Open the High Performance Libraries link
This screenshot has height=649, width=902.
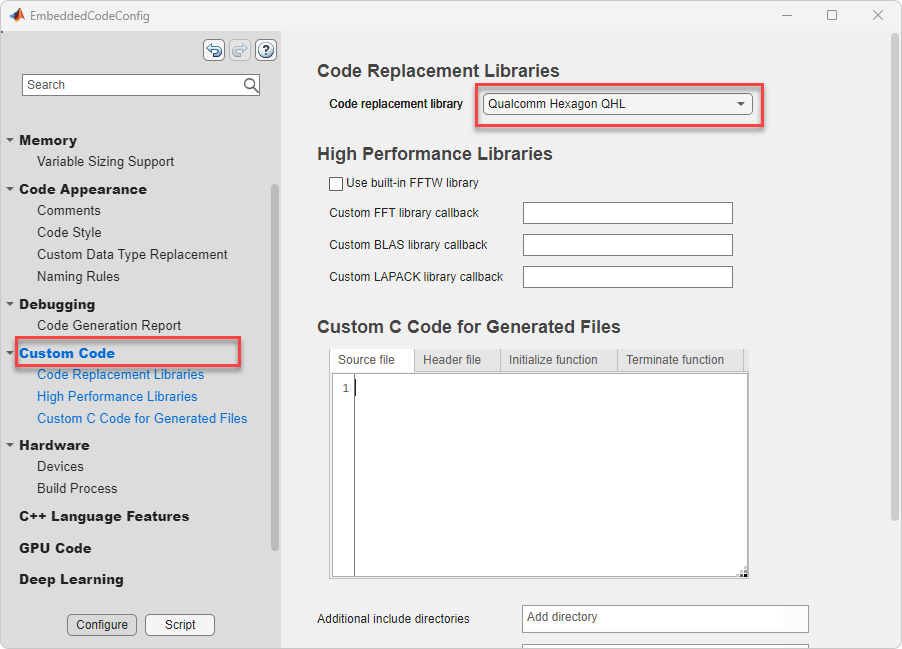click(117, 397)
